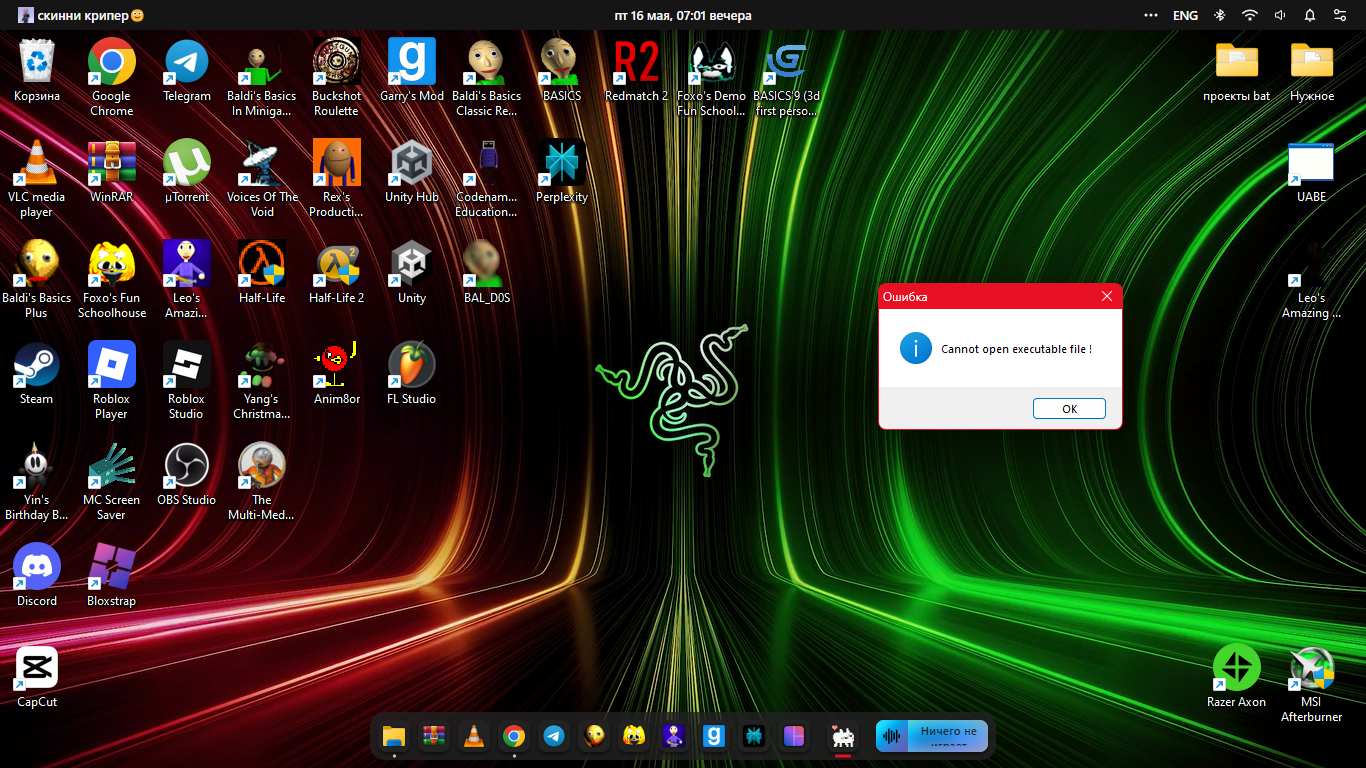Viewport: 1366px width, 768px height.
Task: Select the Steam desktop shortcut
Action: tap(37, 373)
